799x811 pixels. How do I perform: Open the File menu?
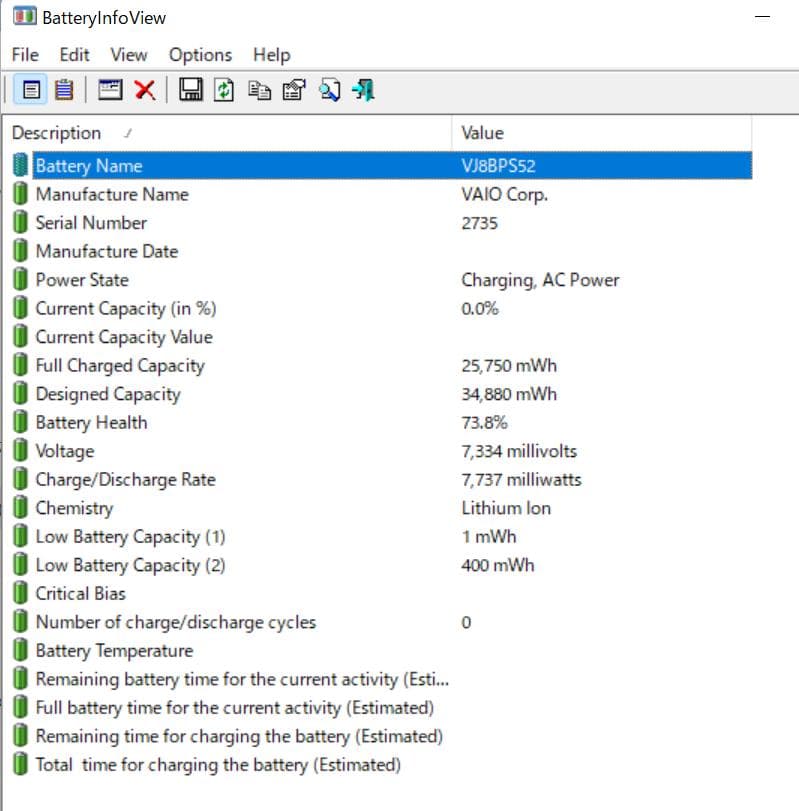tap(25, 55)
